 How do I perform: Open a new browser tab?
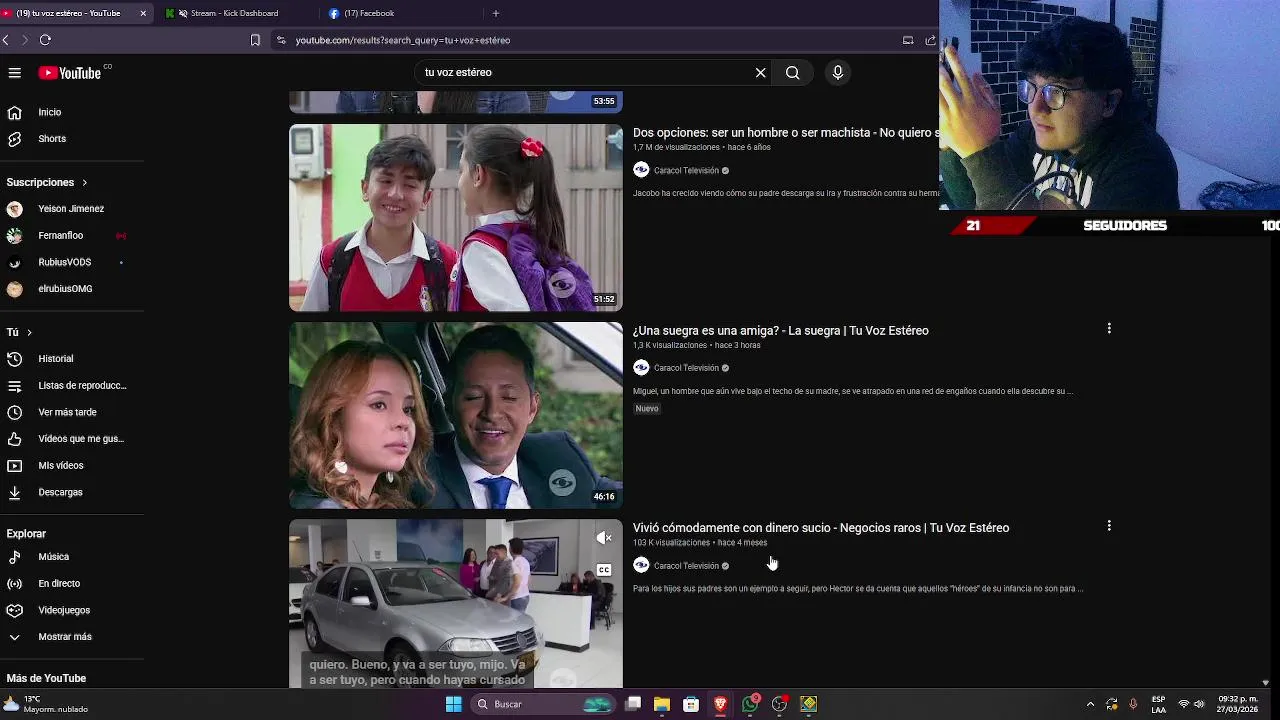pos(495,13)
